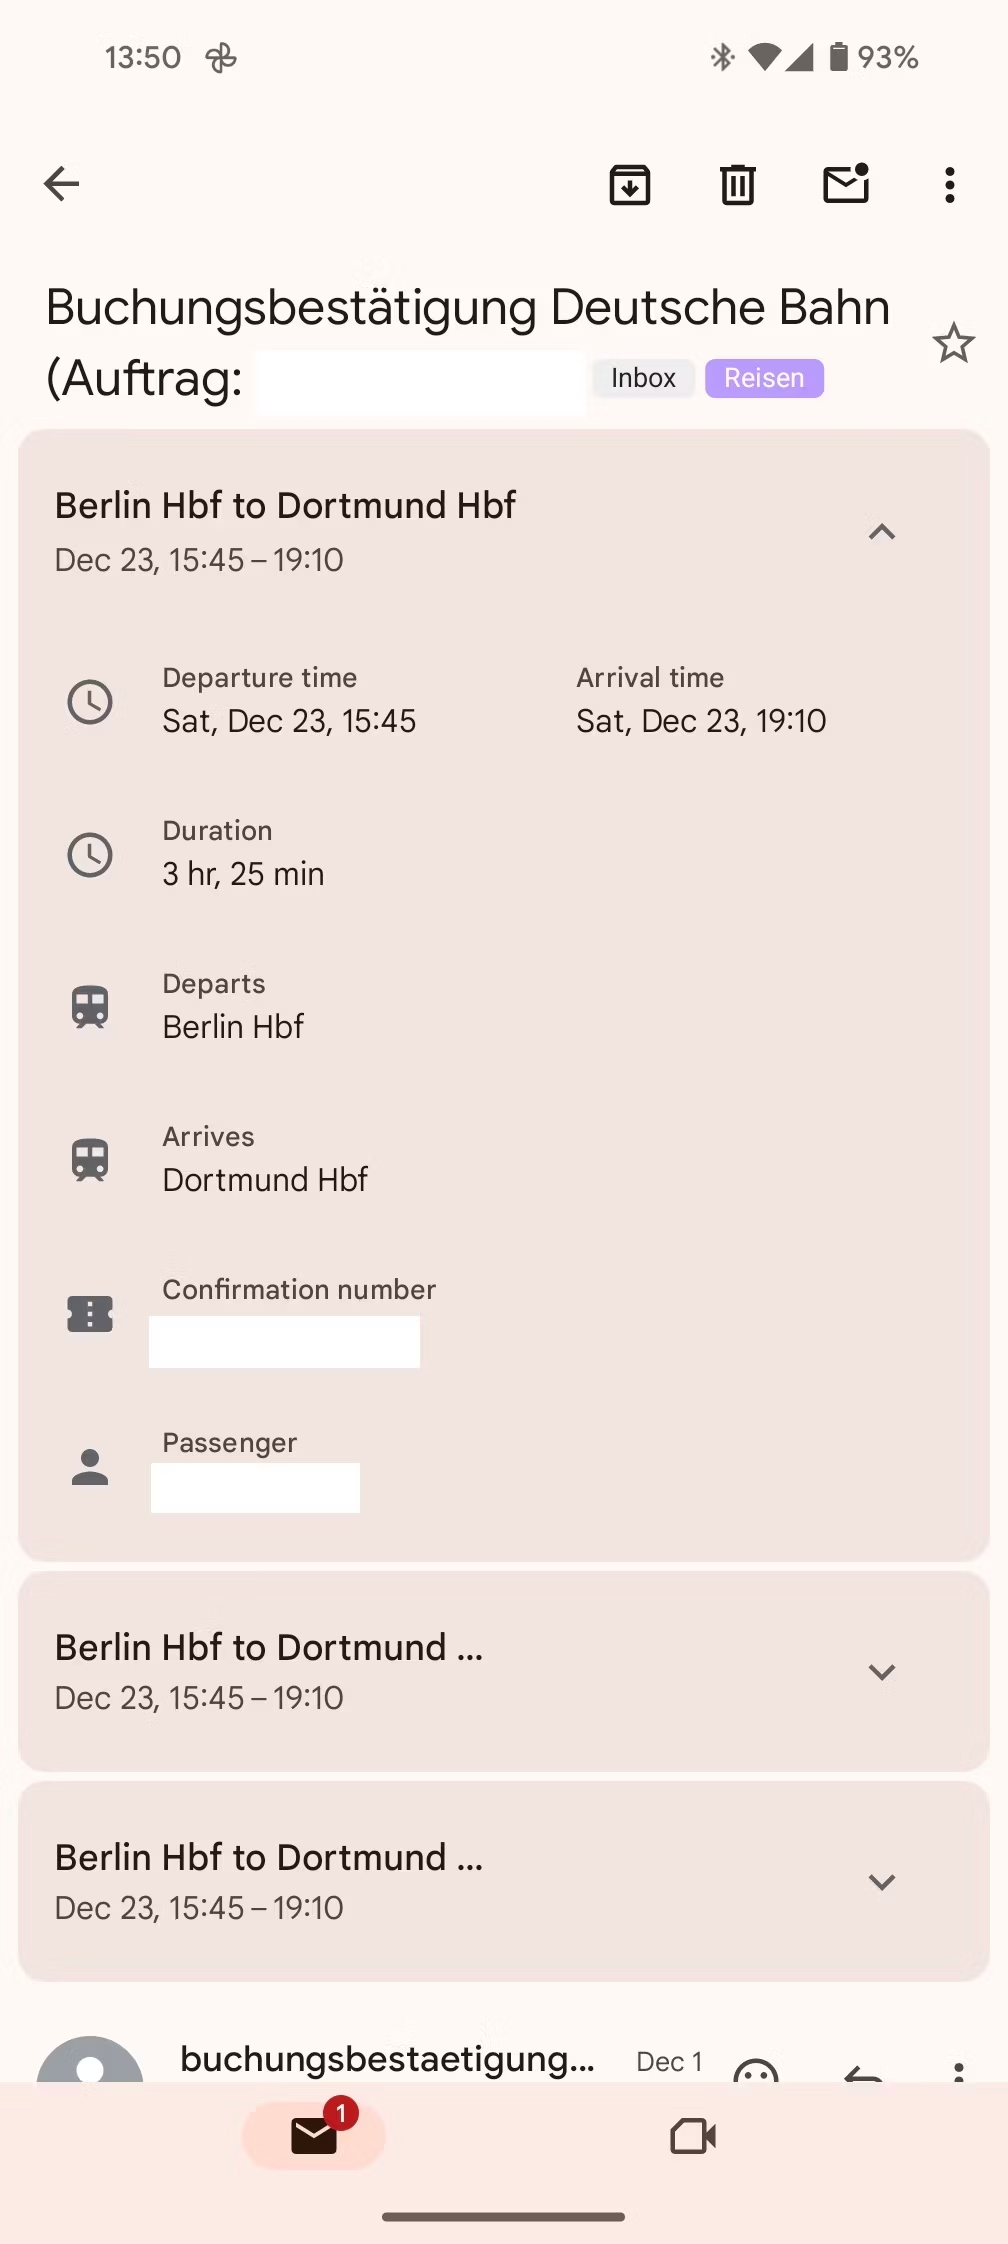Image resolution: width=1008 pixels, height=2244 pixels.
Task: Collapse the first Berlin Hbf trip card
Action: click(881, 532)
